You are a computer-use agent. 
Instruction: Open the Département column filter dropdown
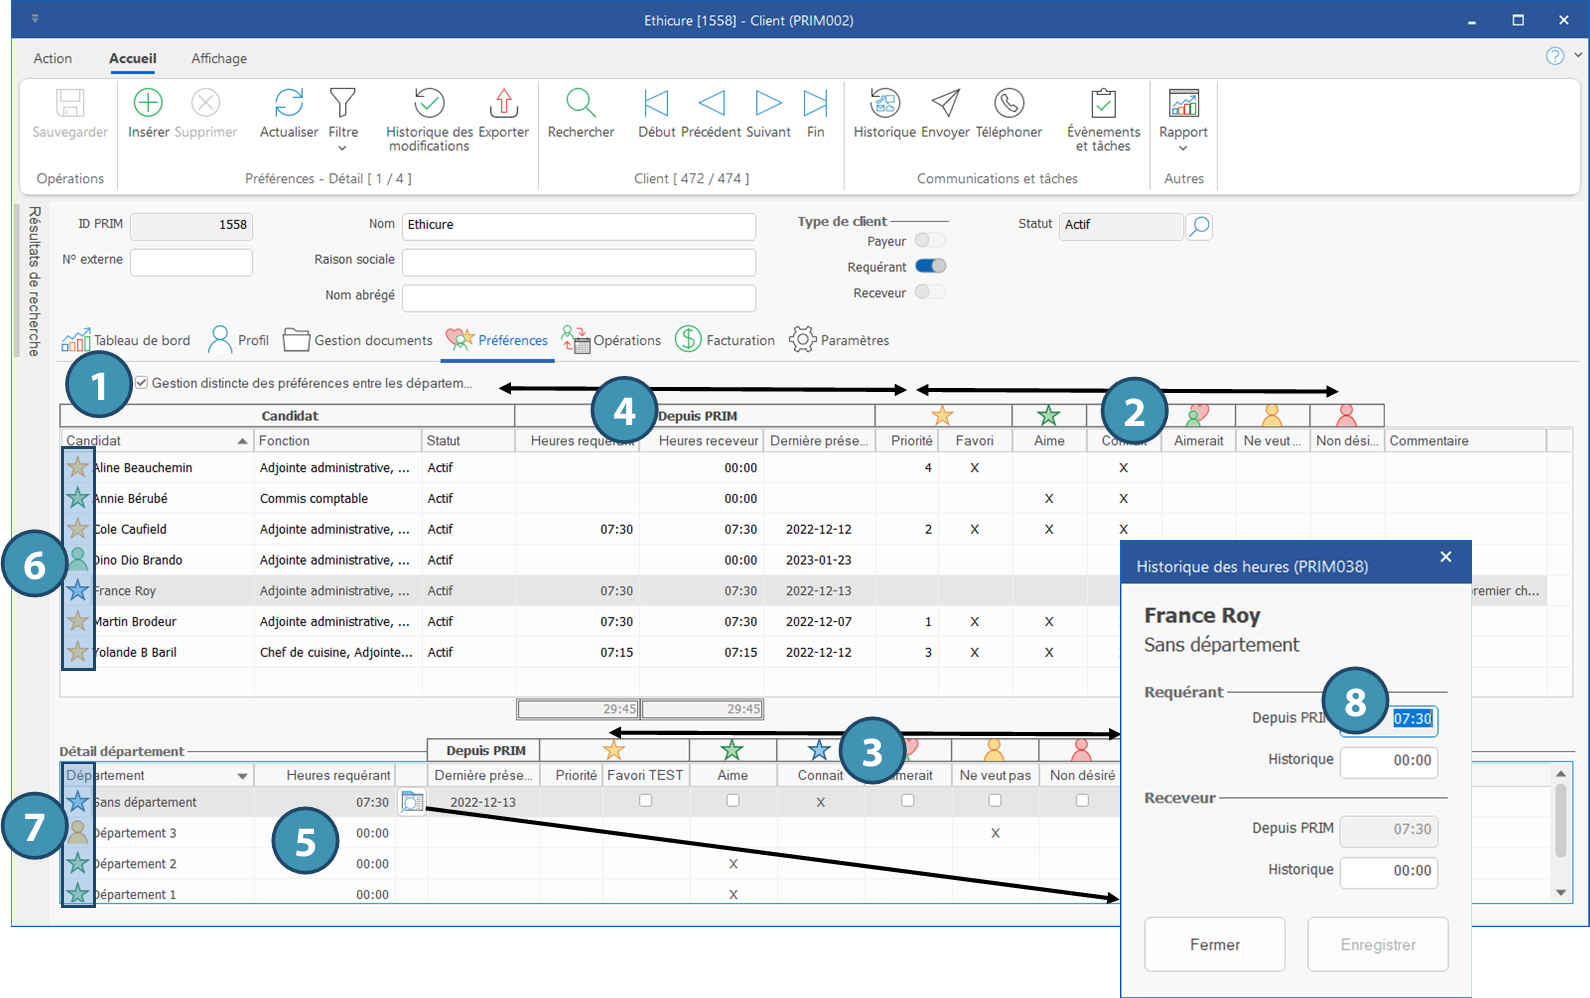tap(242, 776)
